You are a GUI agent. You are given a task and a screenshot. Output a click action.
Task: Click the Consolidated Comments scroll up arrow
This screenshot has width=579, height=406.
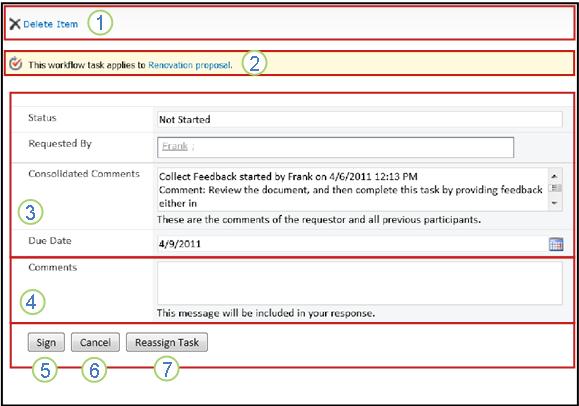coord(555,176)
